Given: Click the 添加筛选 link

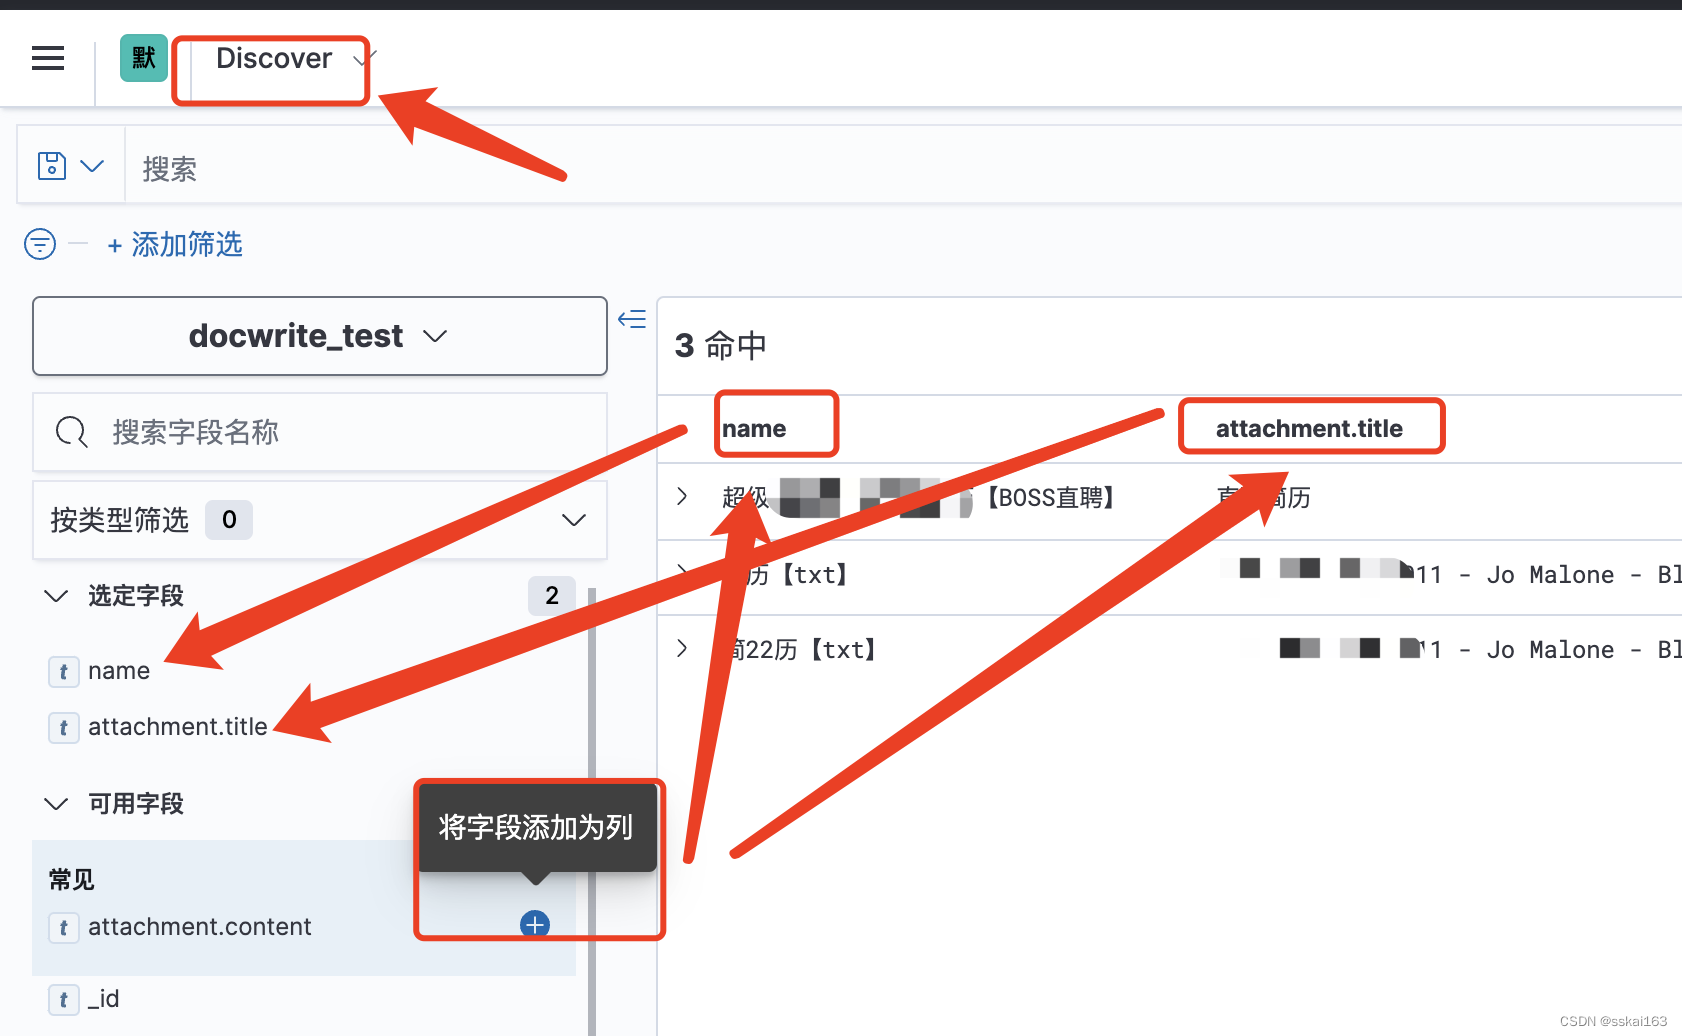Looking at the screenshot, I should [x=175, y=244].
